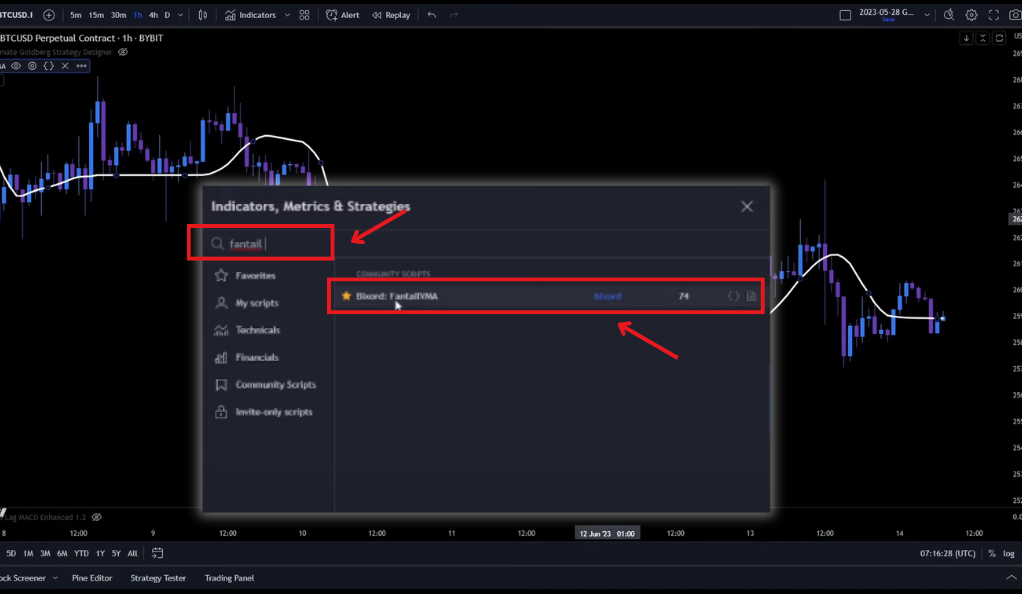
Task: Open the Favorites category in dialog
Action: click(255, 276)
